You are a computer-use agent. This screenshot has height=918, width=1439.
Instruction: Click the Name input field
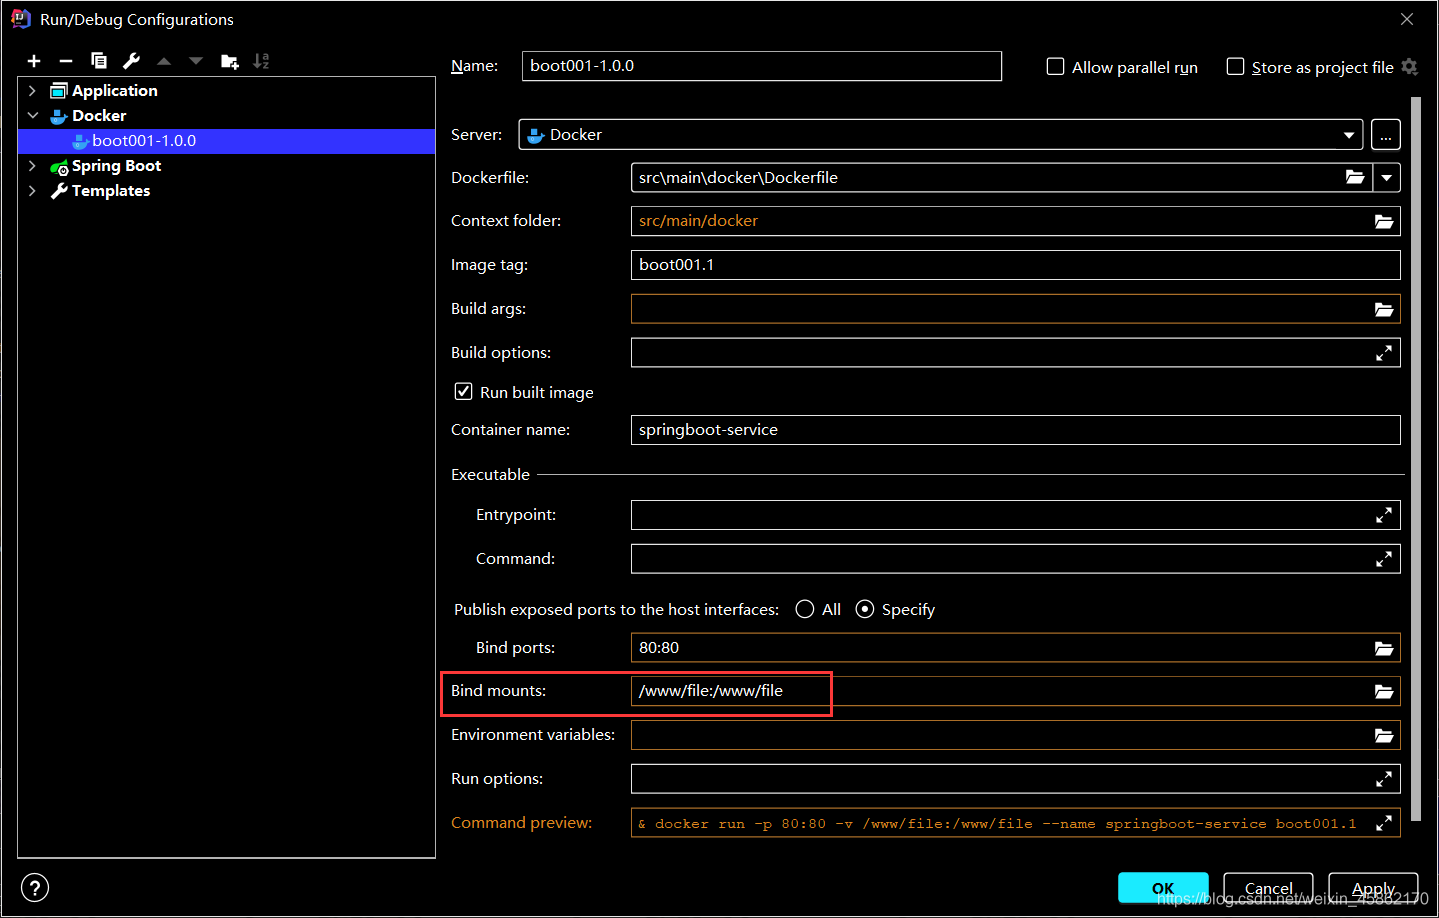(x=762, y=66)
